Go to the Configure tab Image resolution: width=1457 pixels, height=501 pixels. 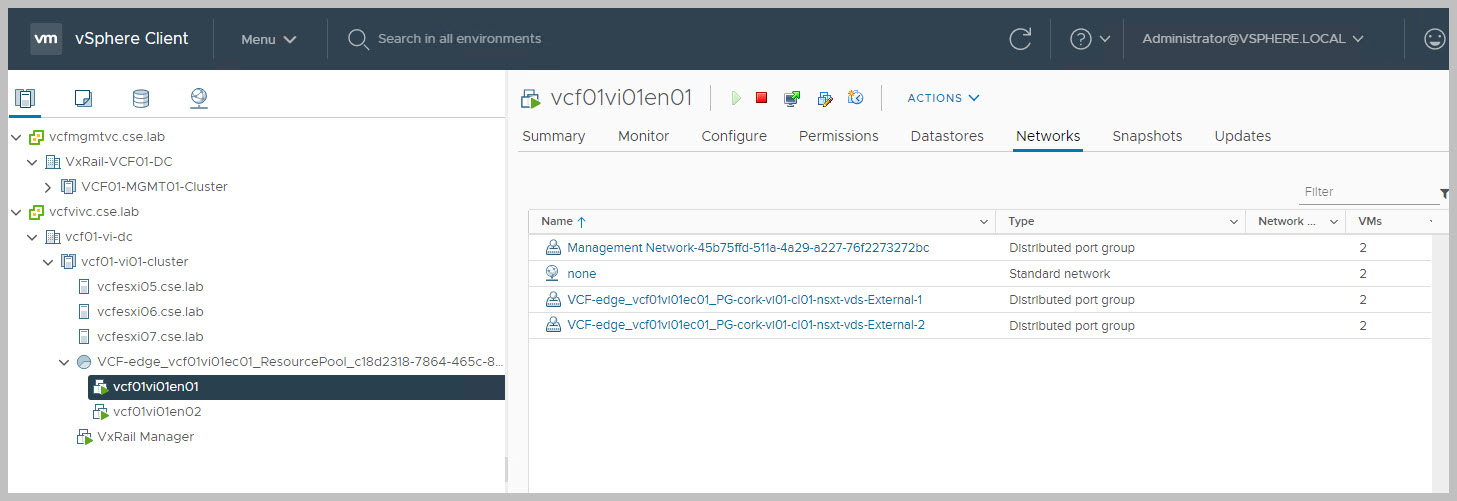(734, 136)
